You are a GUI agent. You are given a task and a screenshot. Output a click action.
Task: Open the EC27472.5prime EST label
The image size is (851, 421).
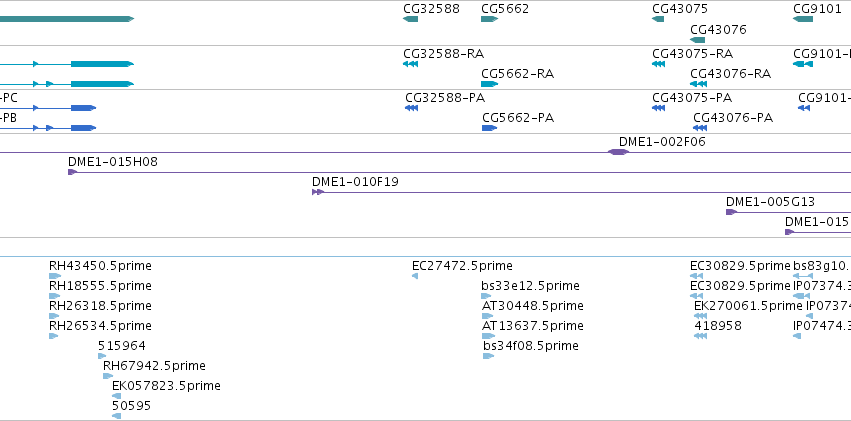pos(462,266)
